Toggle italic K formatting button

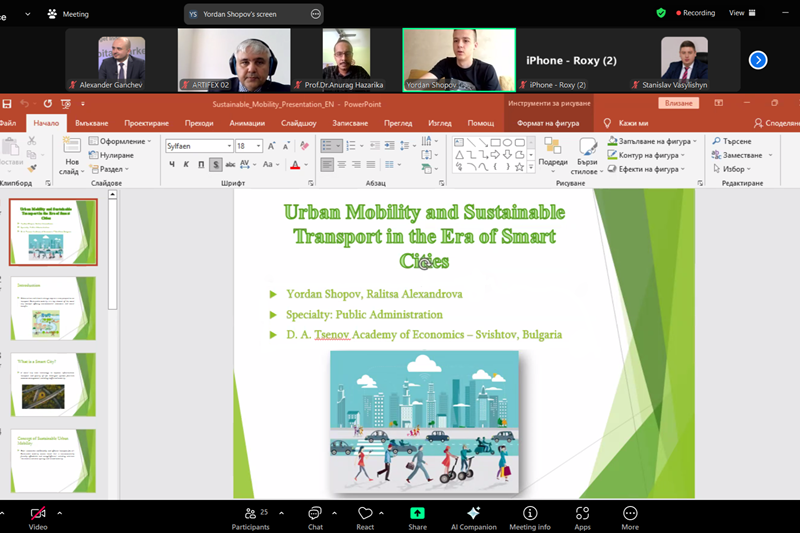[x=186, y=164]
